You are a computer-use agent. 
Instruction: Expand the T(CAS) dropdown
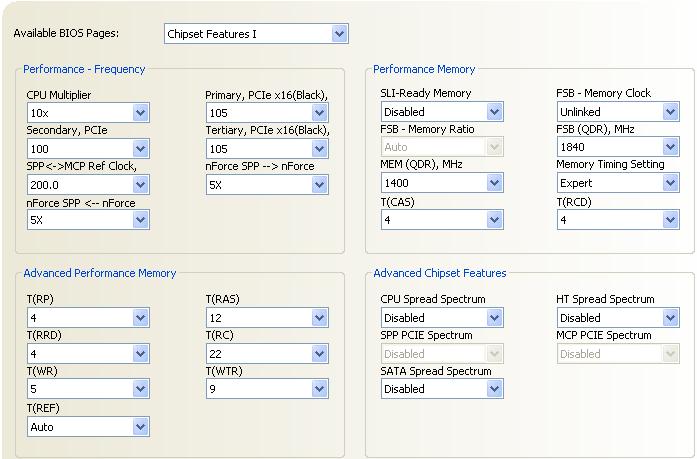coord(442,220)
